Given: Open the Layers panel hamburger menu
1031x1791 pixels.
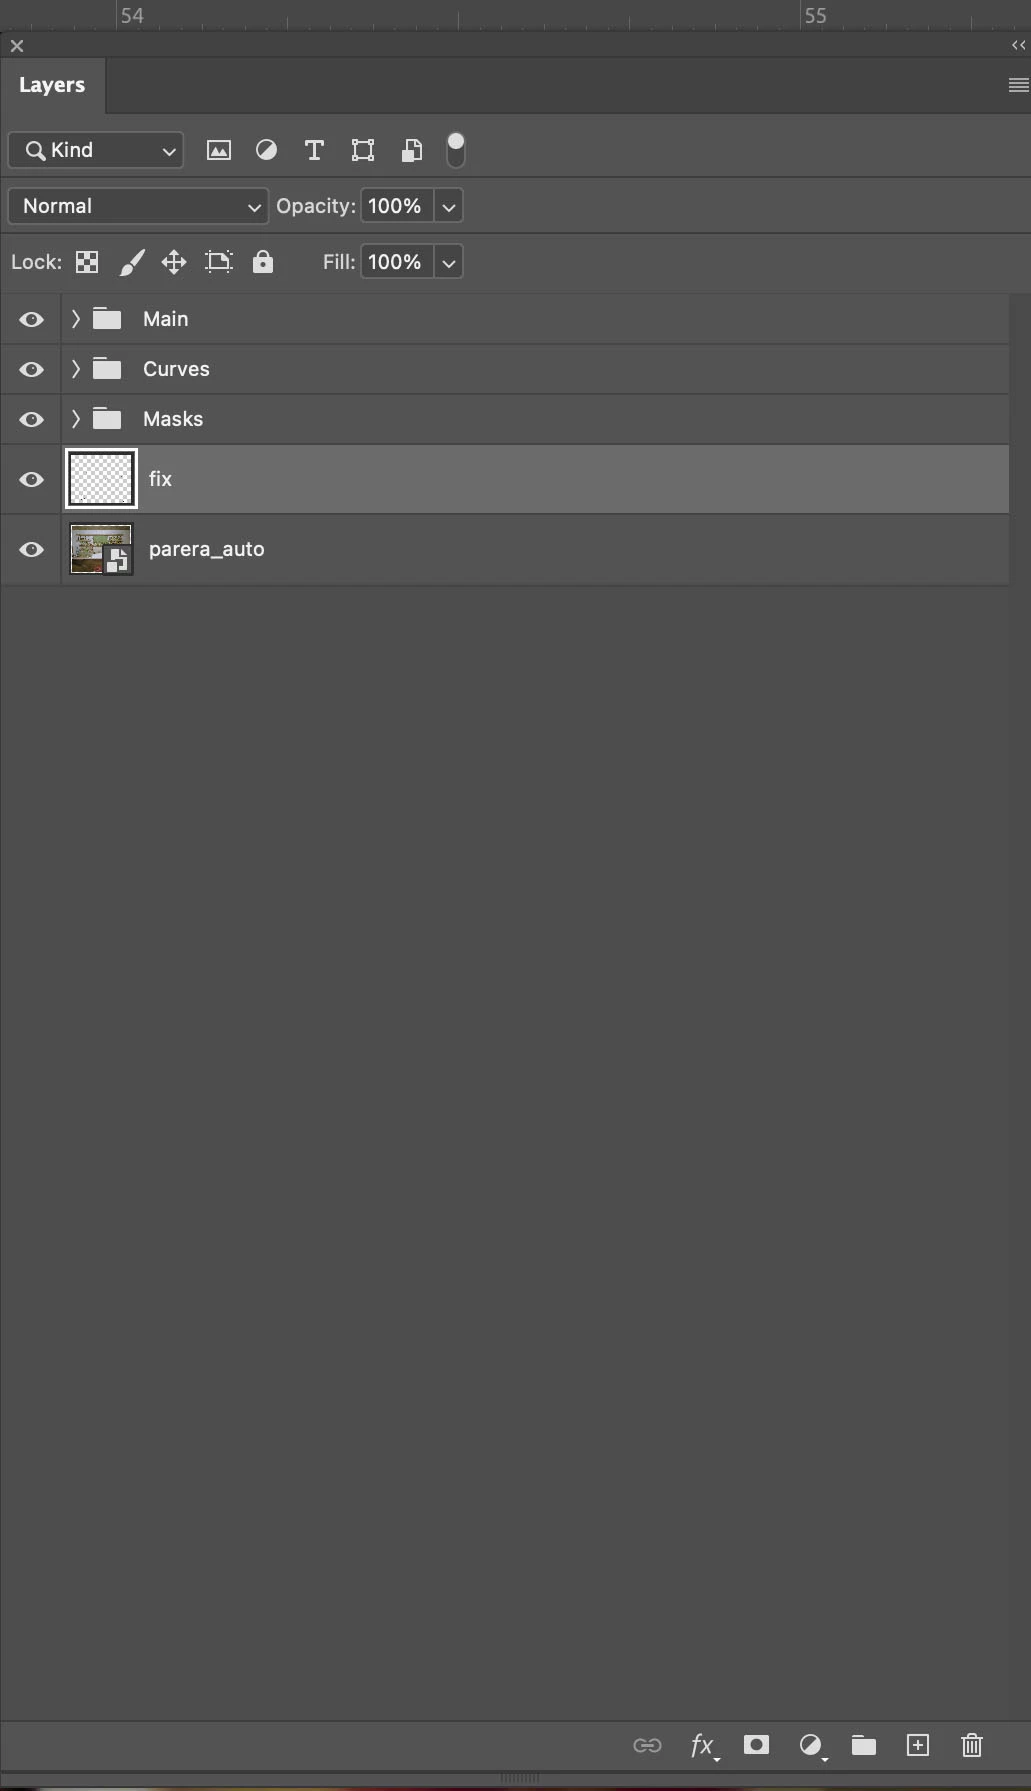Looking at the screenshot, I should (x=1018, y=85).
